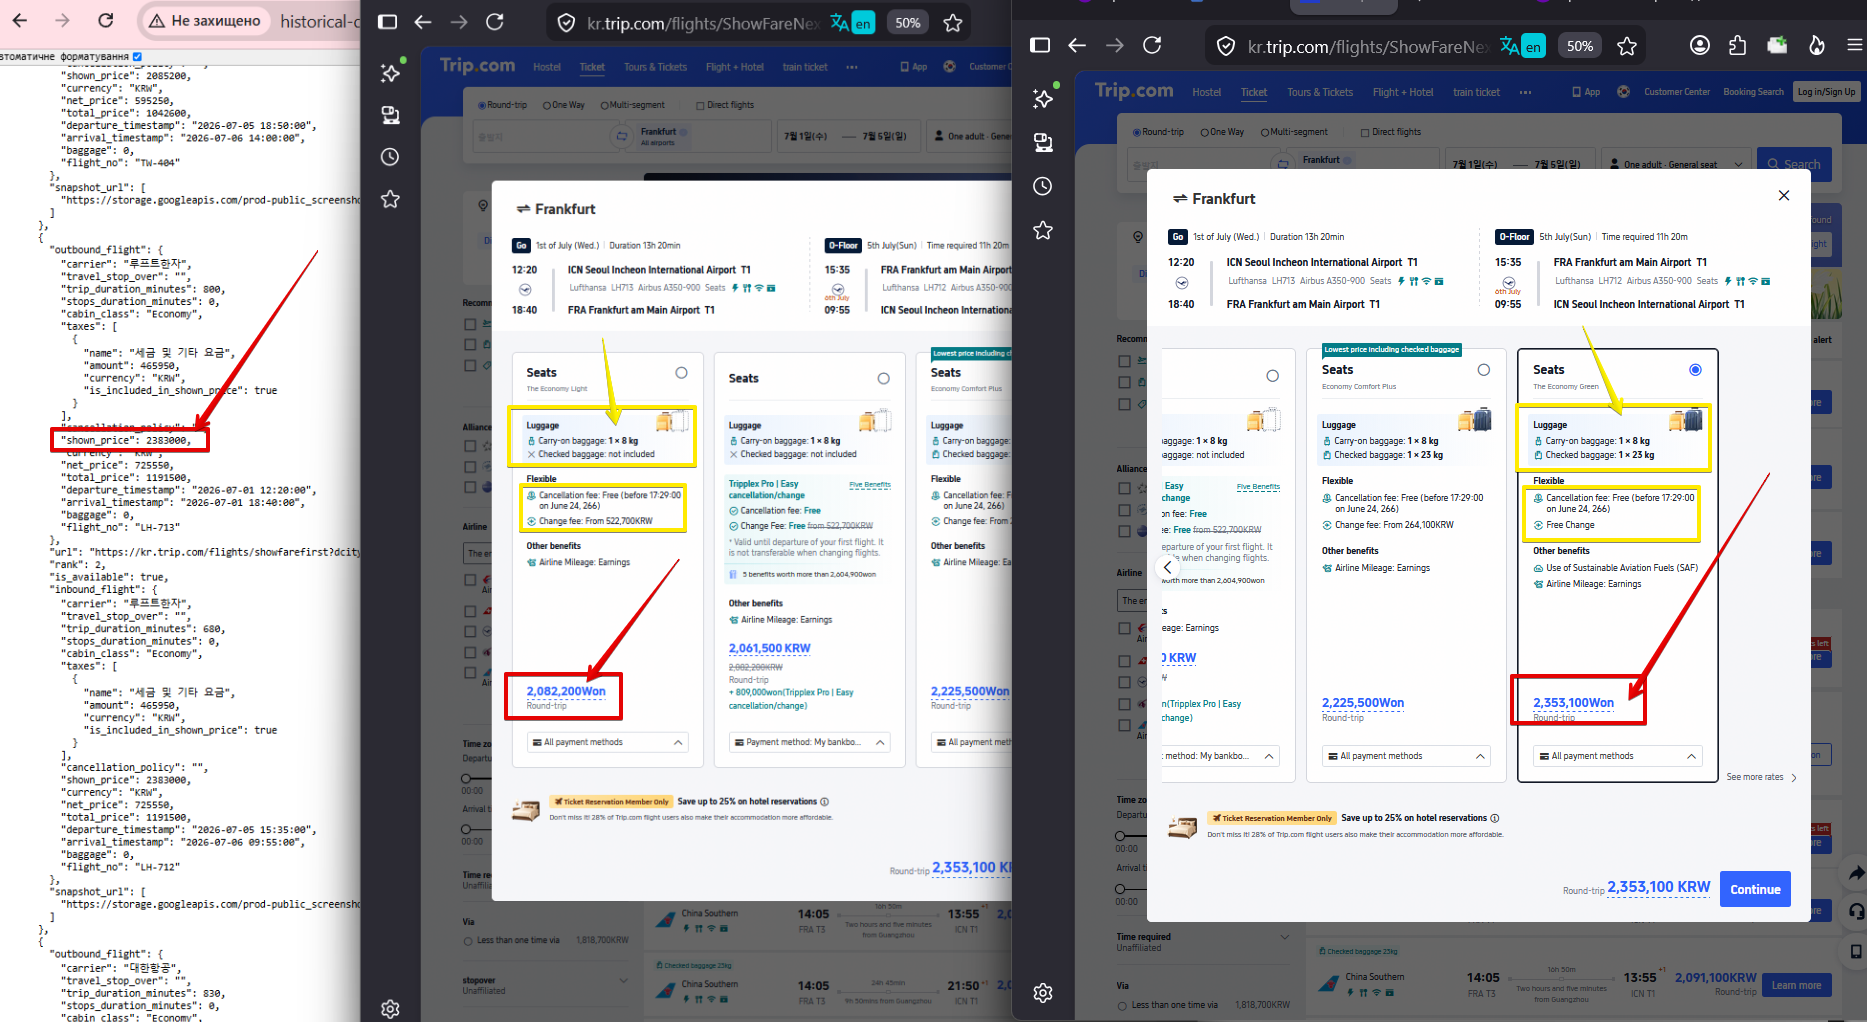This screenshot has width=1867, height=1022.
Task: Reload the page in the right browser
Action: pyautogui.click(x=1152, y=45)
